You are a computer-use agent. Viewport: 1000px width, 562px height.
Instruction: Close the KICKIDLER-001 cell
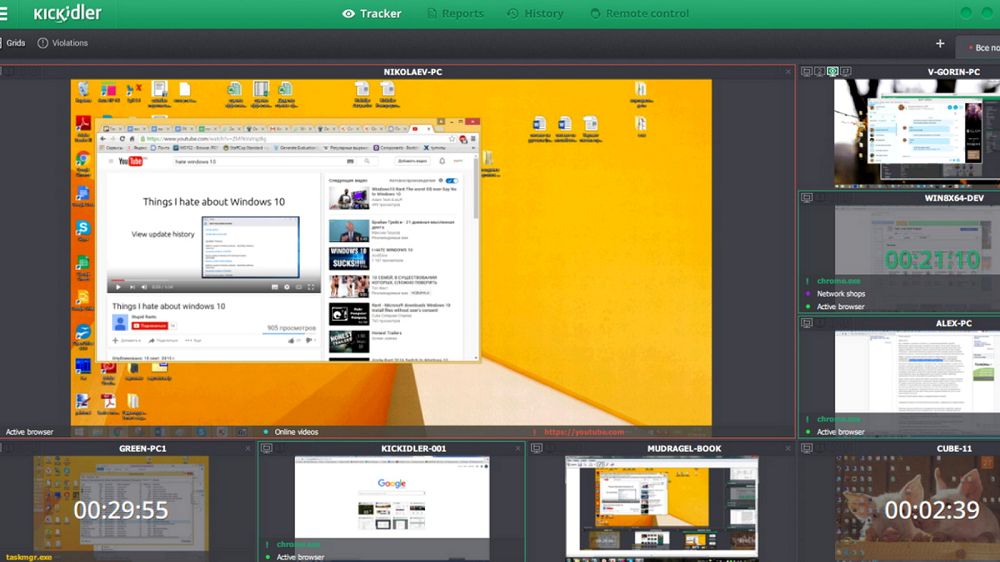tap(518, 449)
